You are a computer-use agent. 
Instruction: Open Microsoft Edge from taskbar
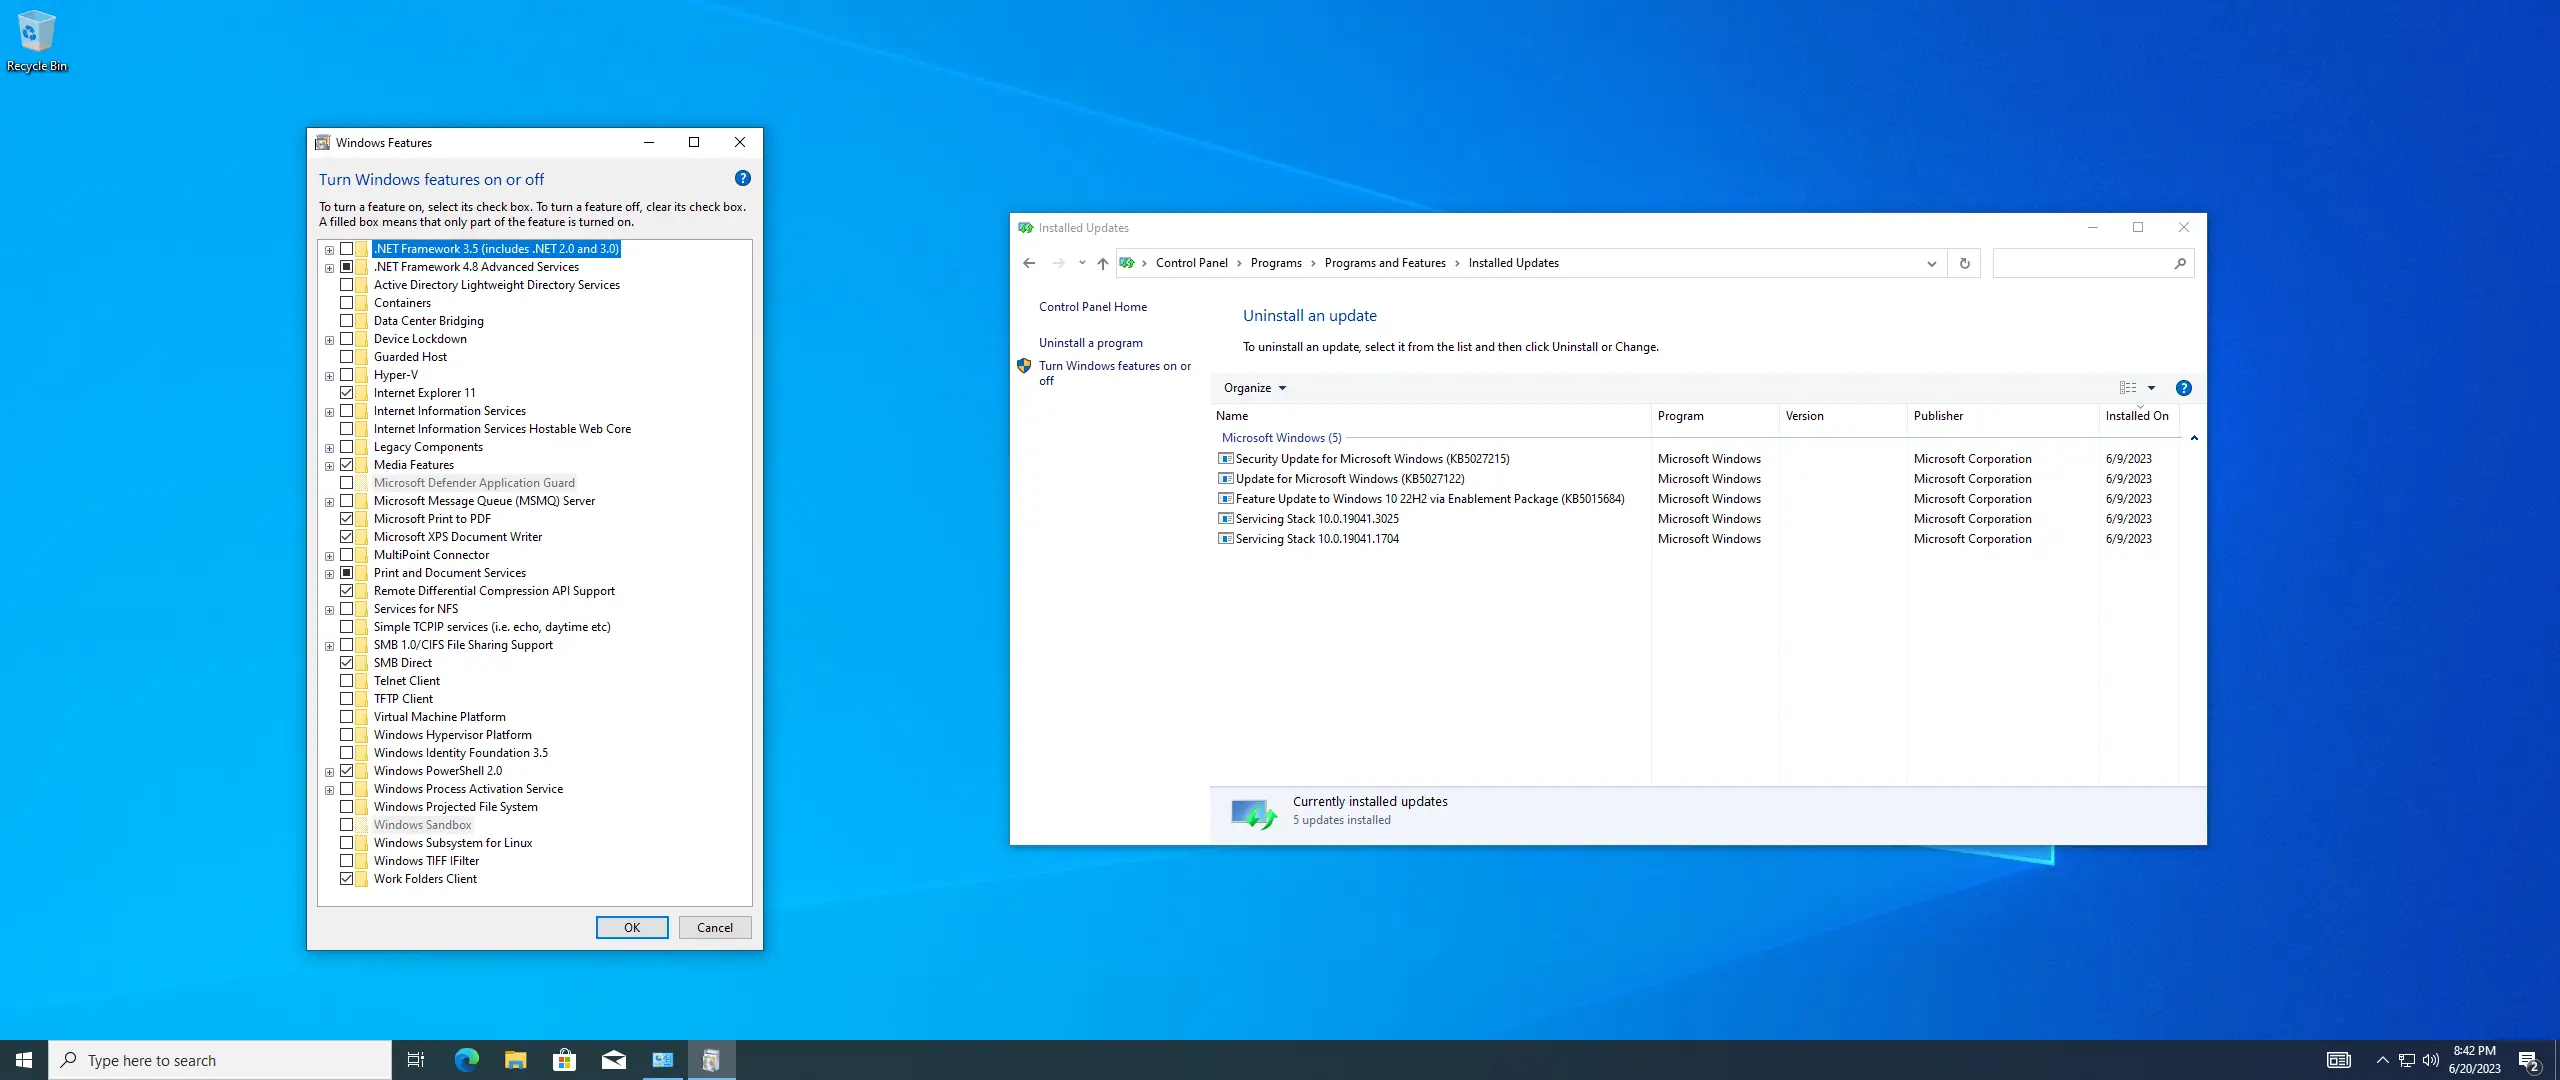466,1060
